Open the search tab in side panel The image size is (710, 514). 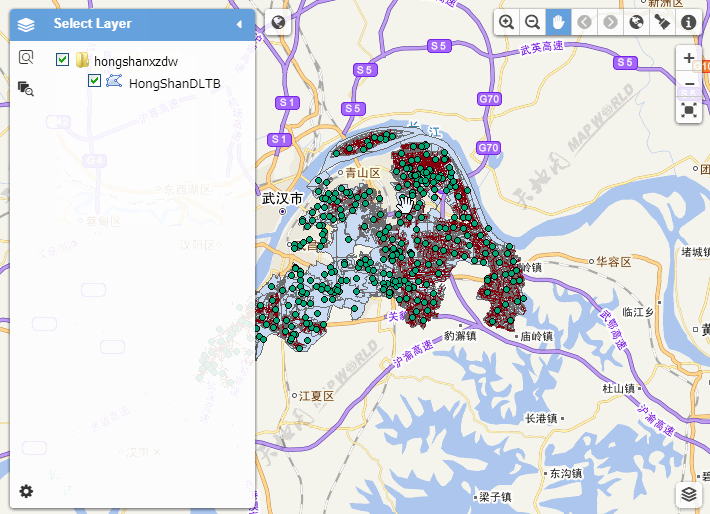pyautogui.click(x=26, y=58)
